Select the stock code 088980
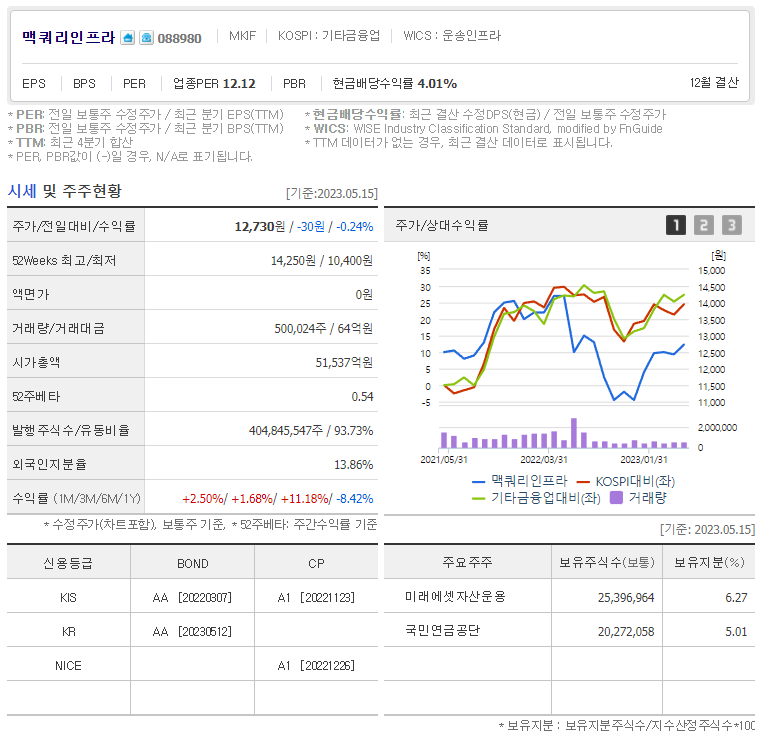Screen dimensions: 769x741 (x=179, y=38)
